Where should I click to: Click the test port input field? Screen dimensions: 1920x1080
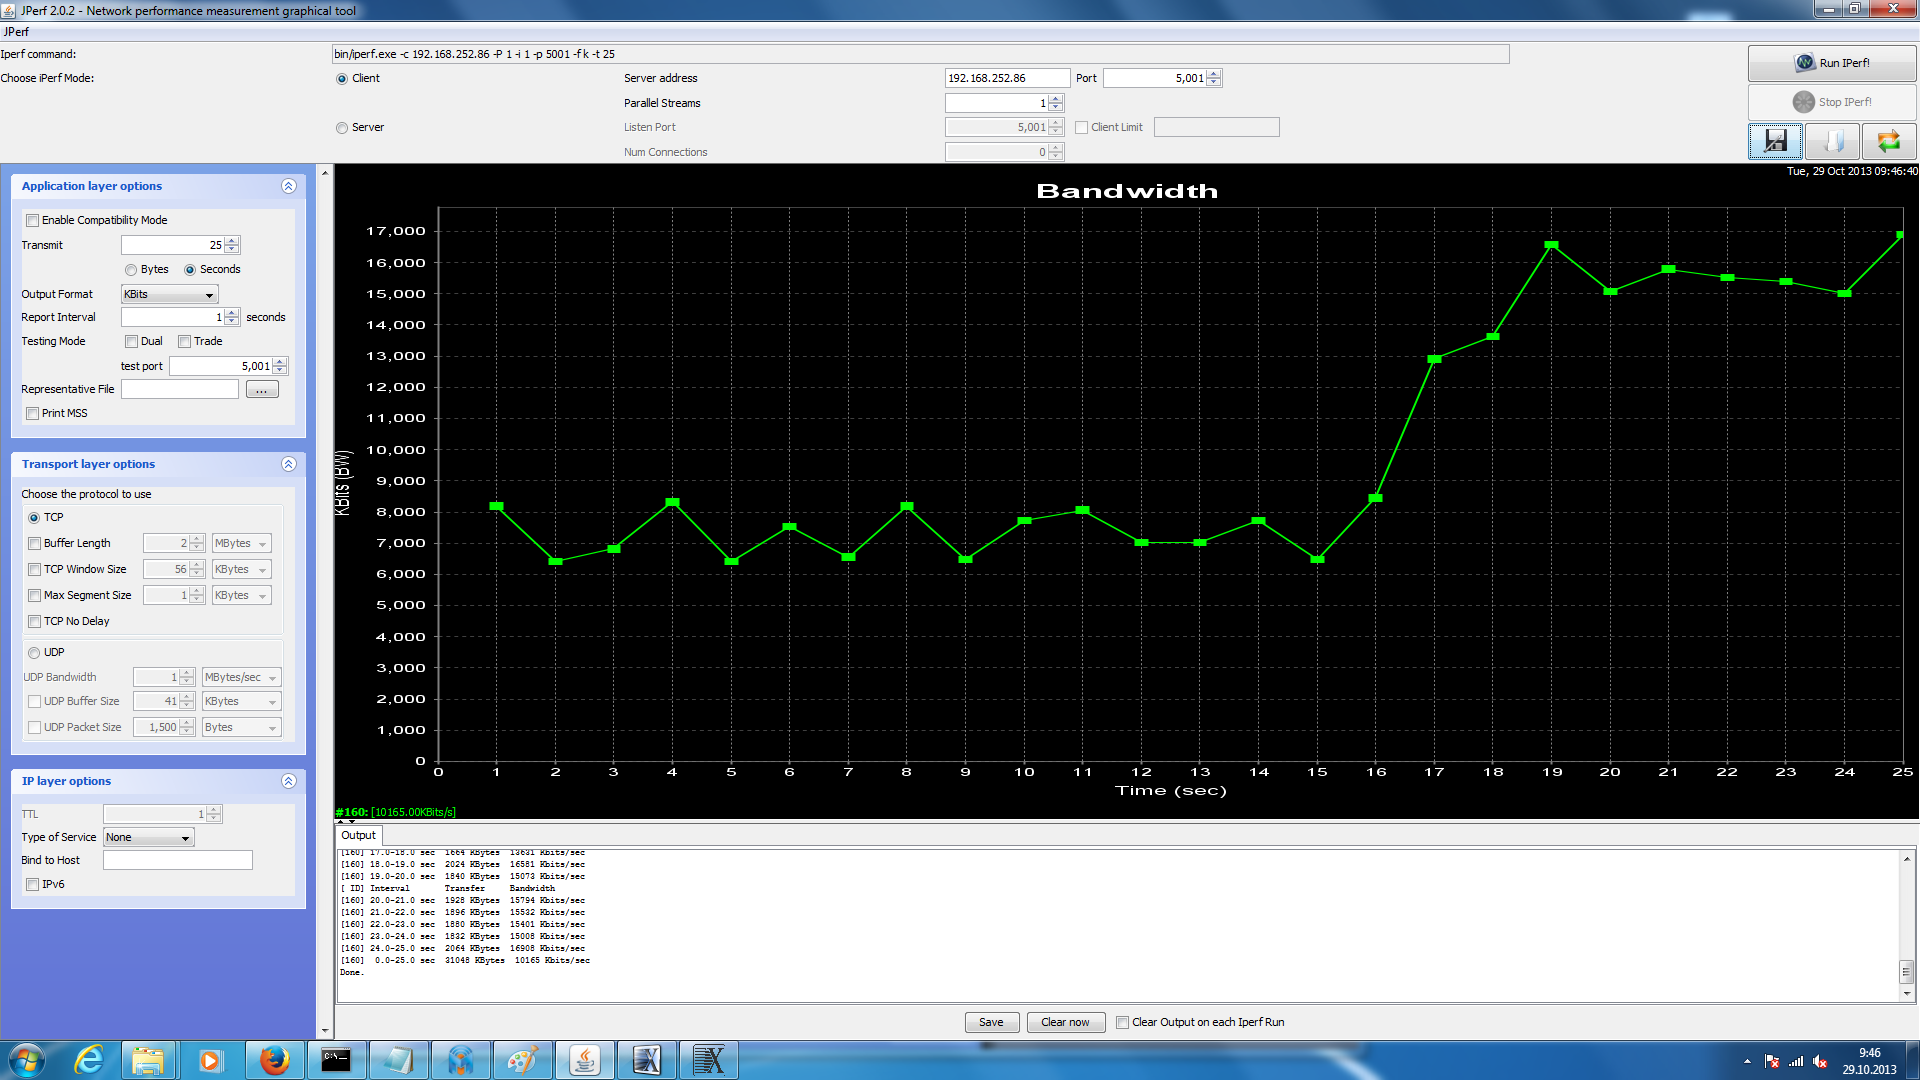tap(220, 366)
